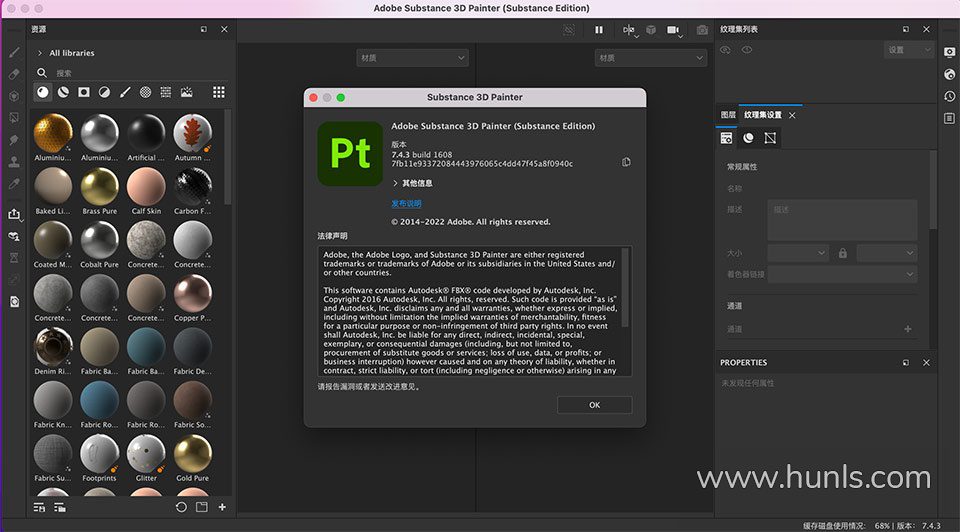Add a new resource with plus icon
Image resolution: width=960 pixels, height=532 pixels.
pyautogui.click(x=222, y=507)
